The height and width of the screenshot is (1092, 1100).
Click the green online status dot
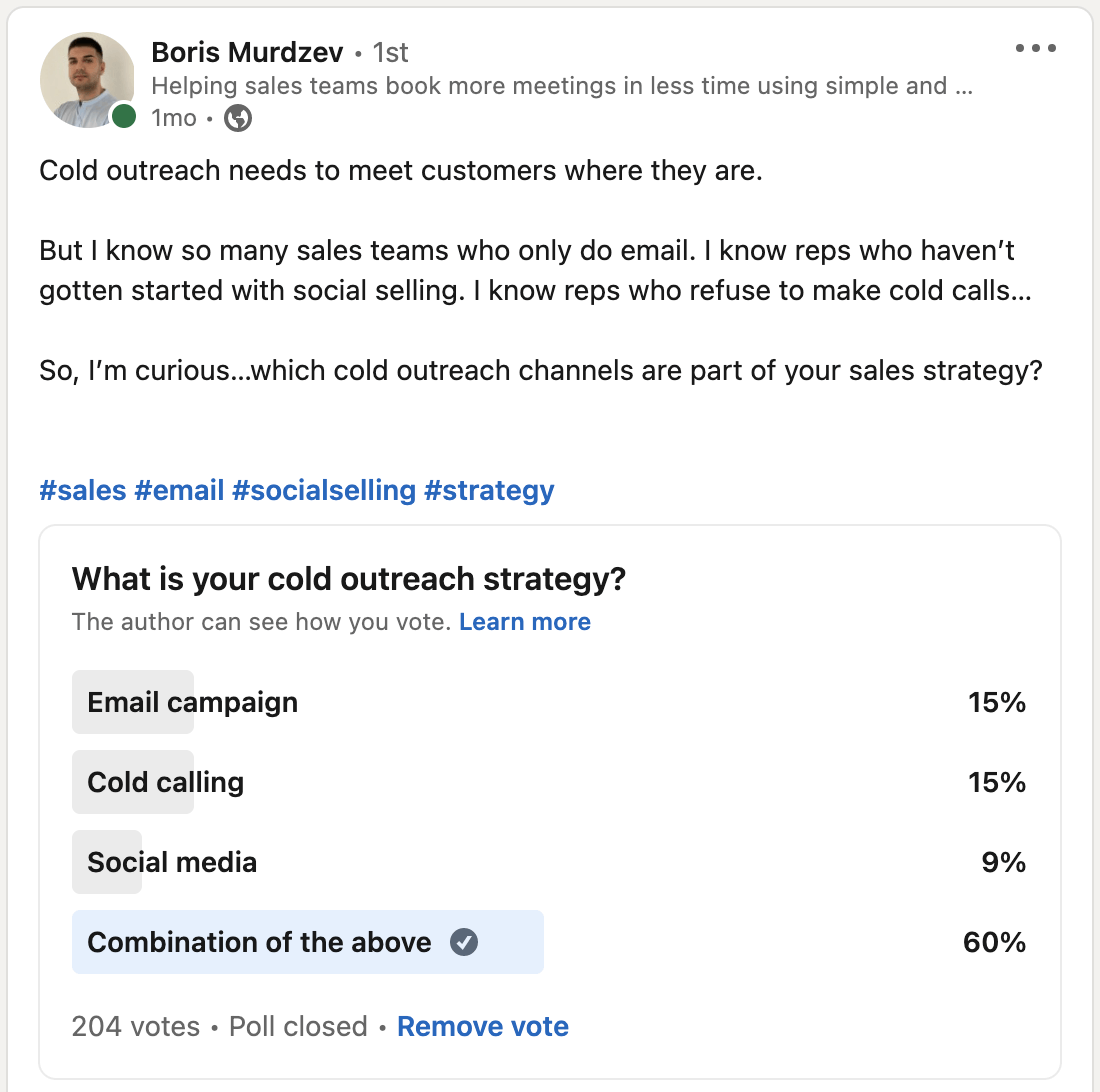124,116
